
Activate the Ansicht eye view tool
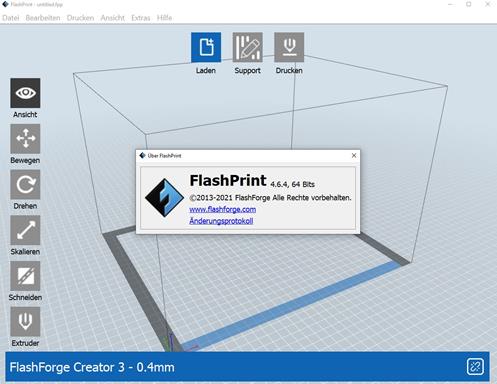[25, 93]
